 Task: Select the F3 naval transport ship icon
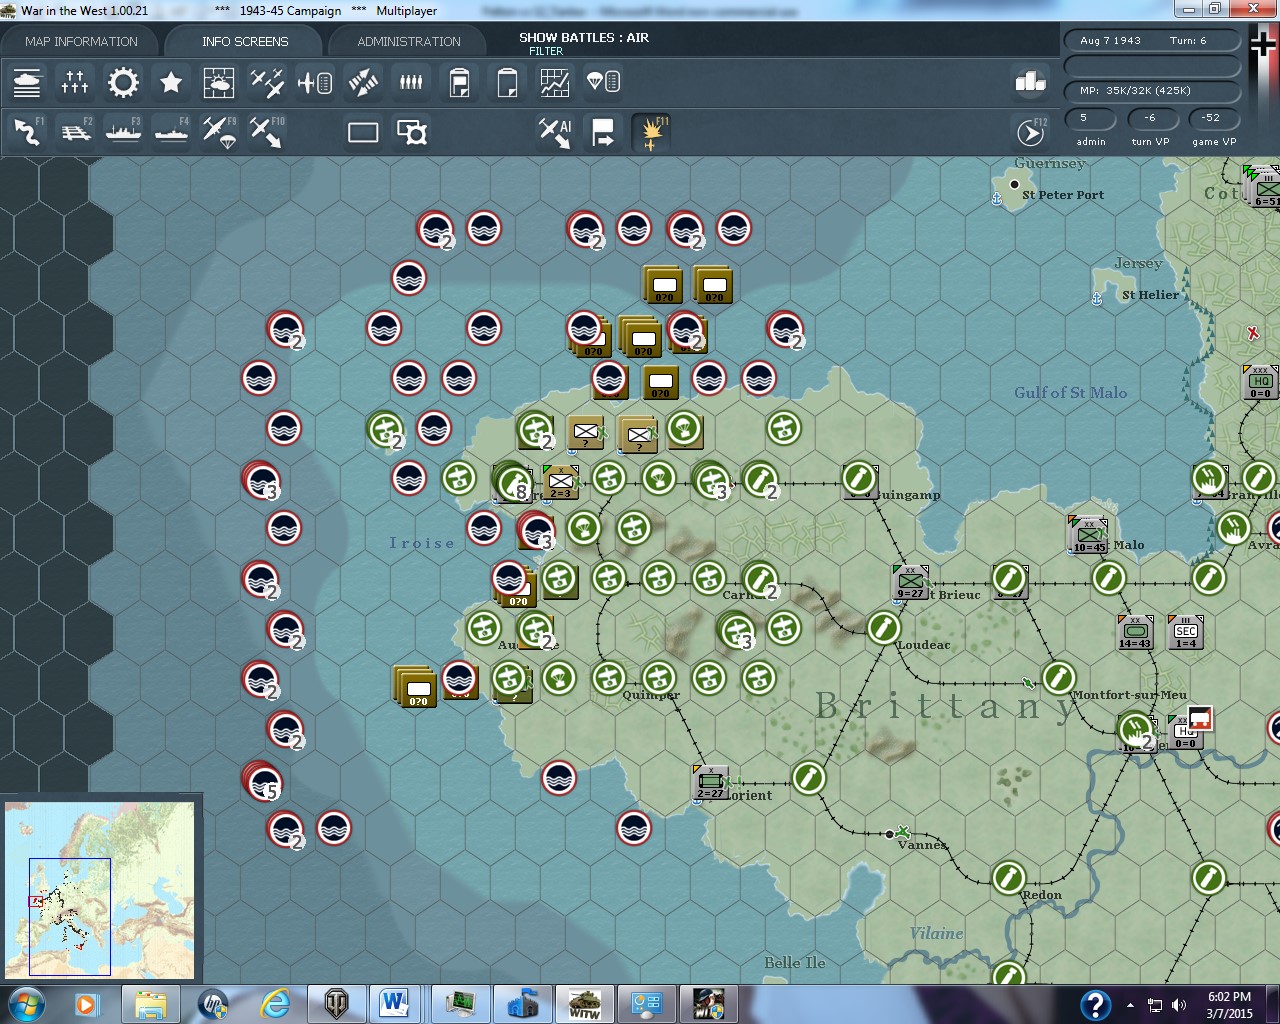(x=123, y=132)
